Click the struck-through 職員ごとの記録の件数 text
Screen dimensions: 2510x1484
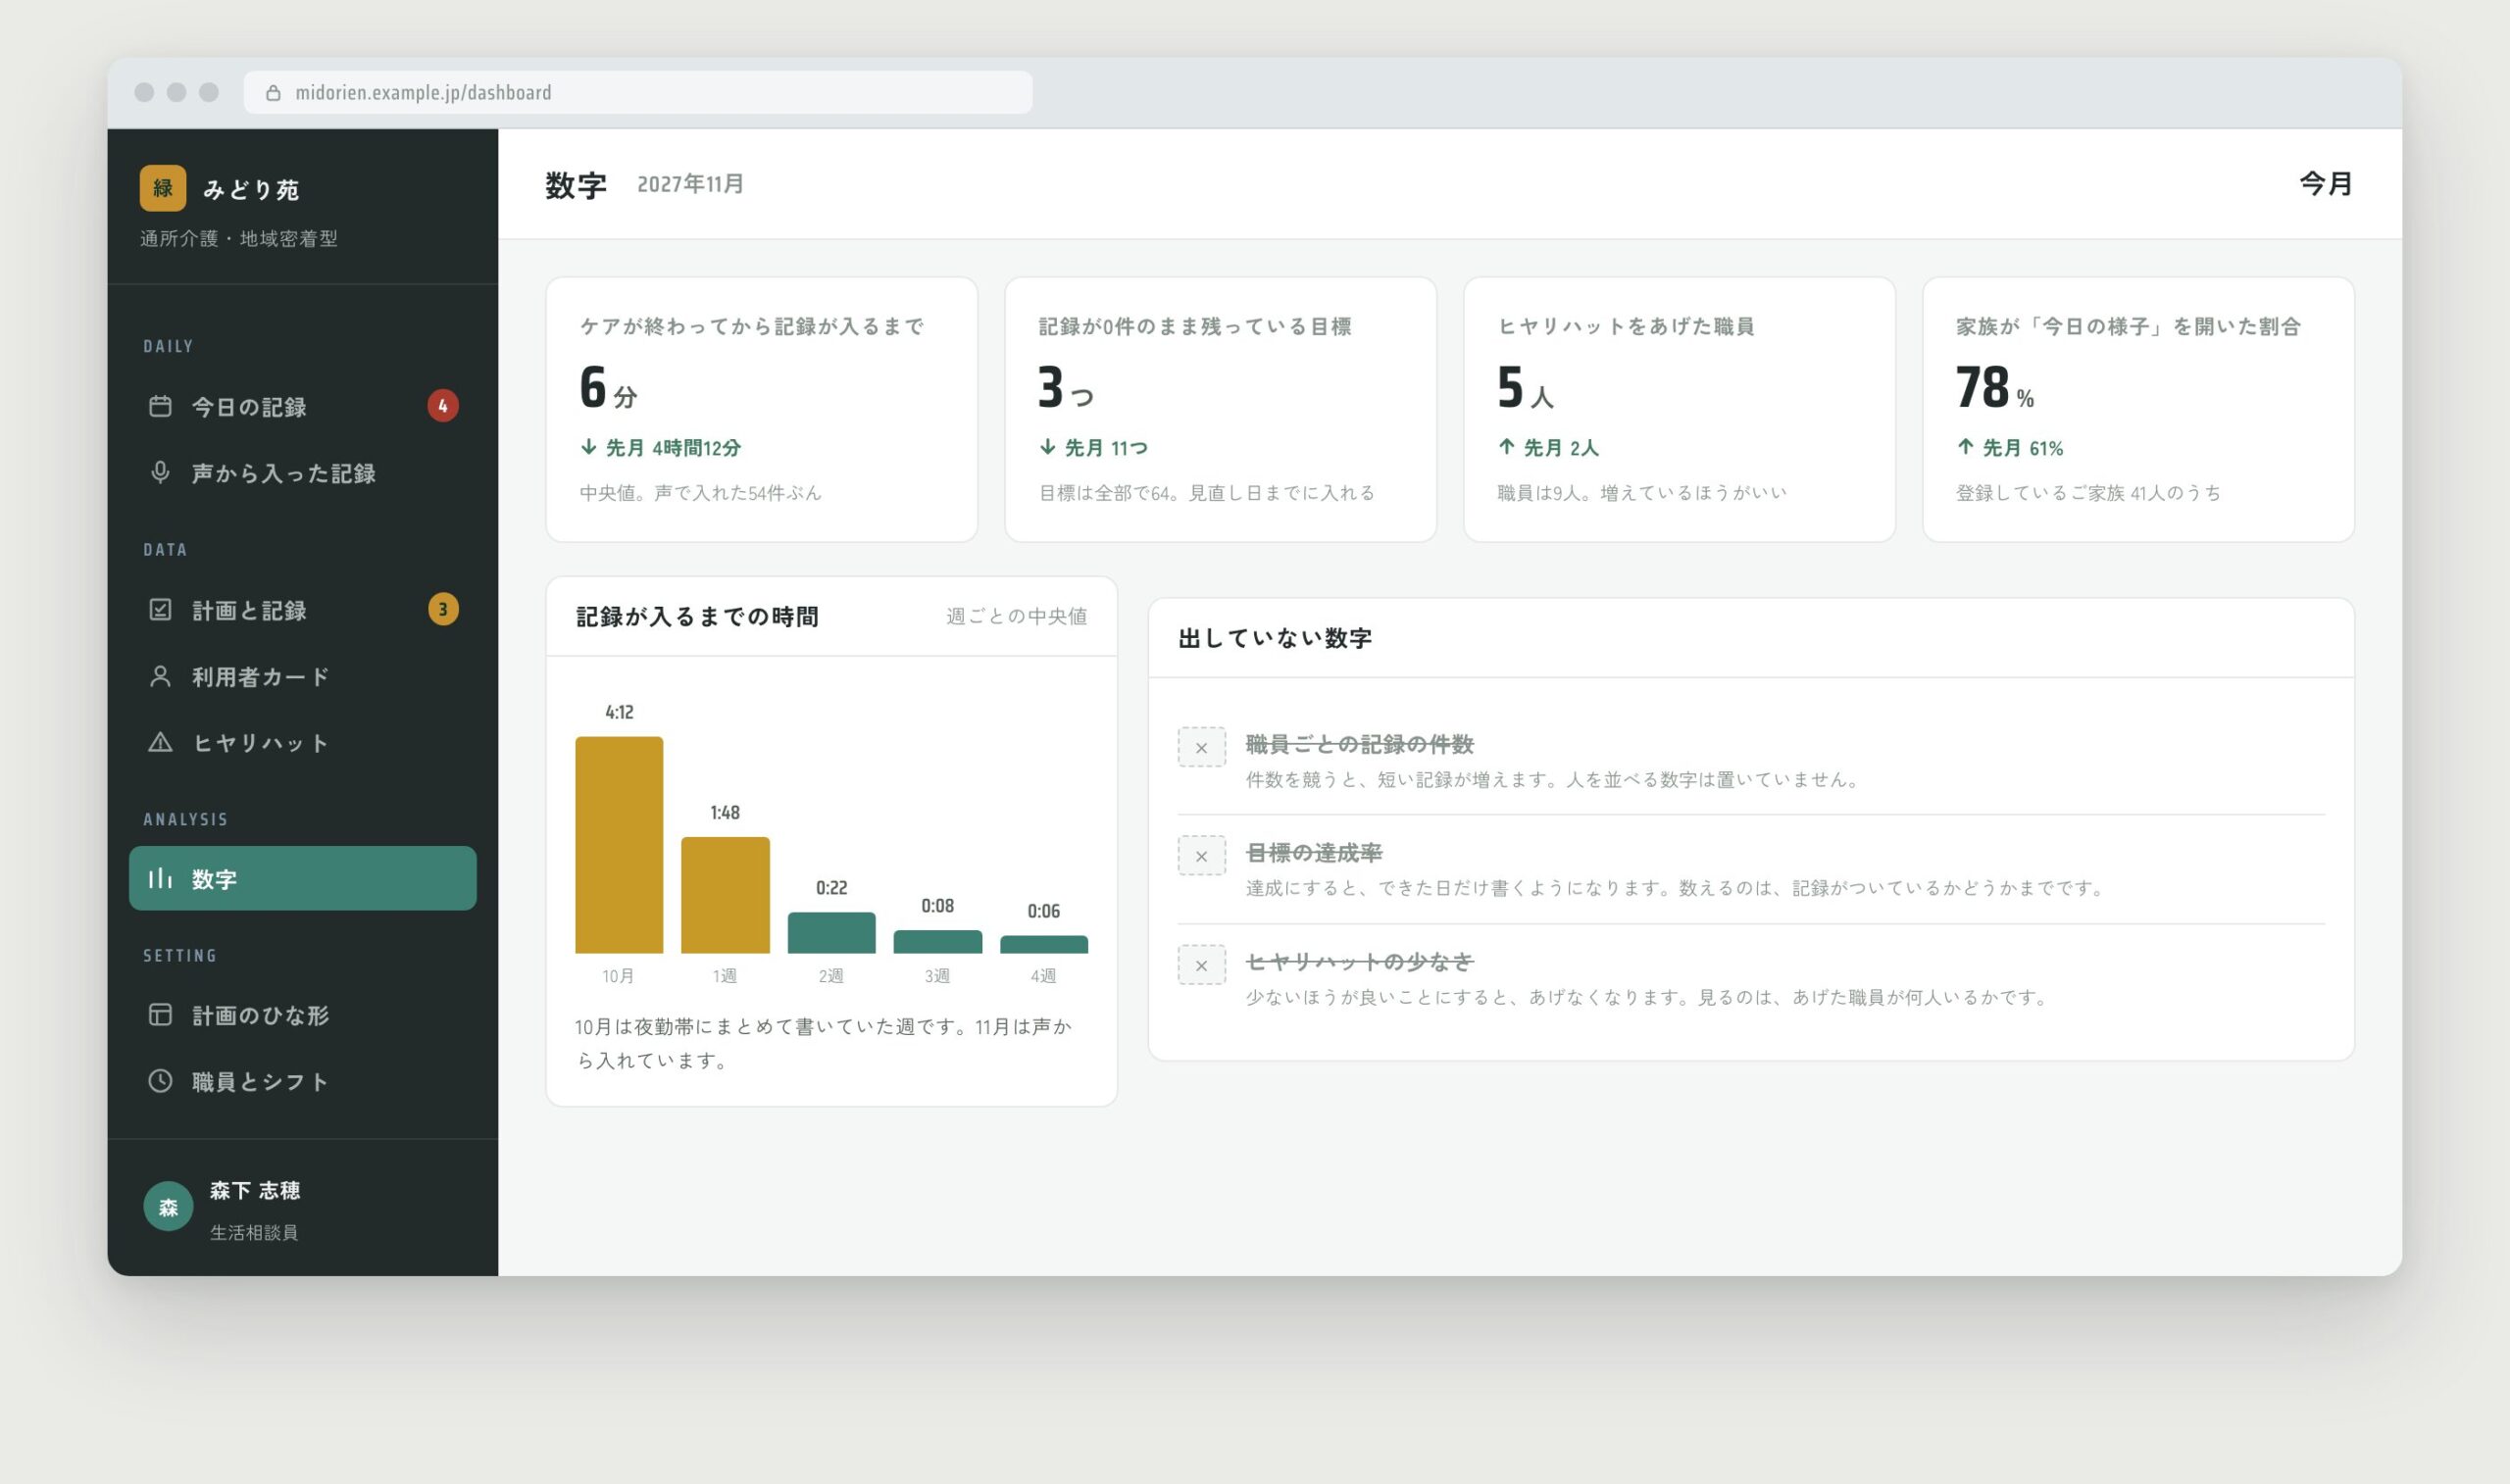1359,744
